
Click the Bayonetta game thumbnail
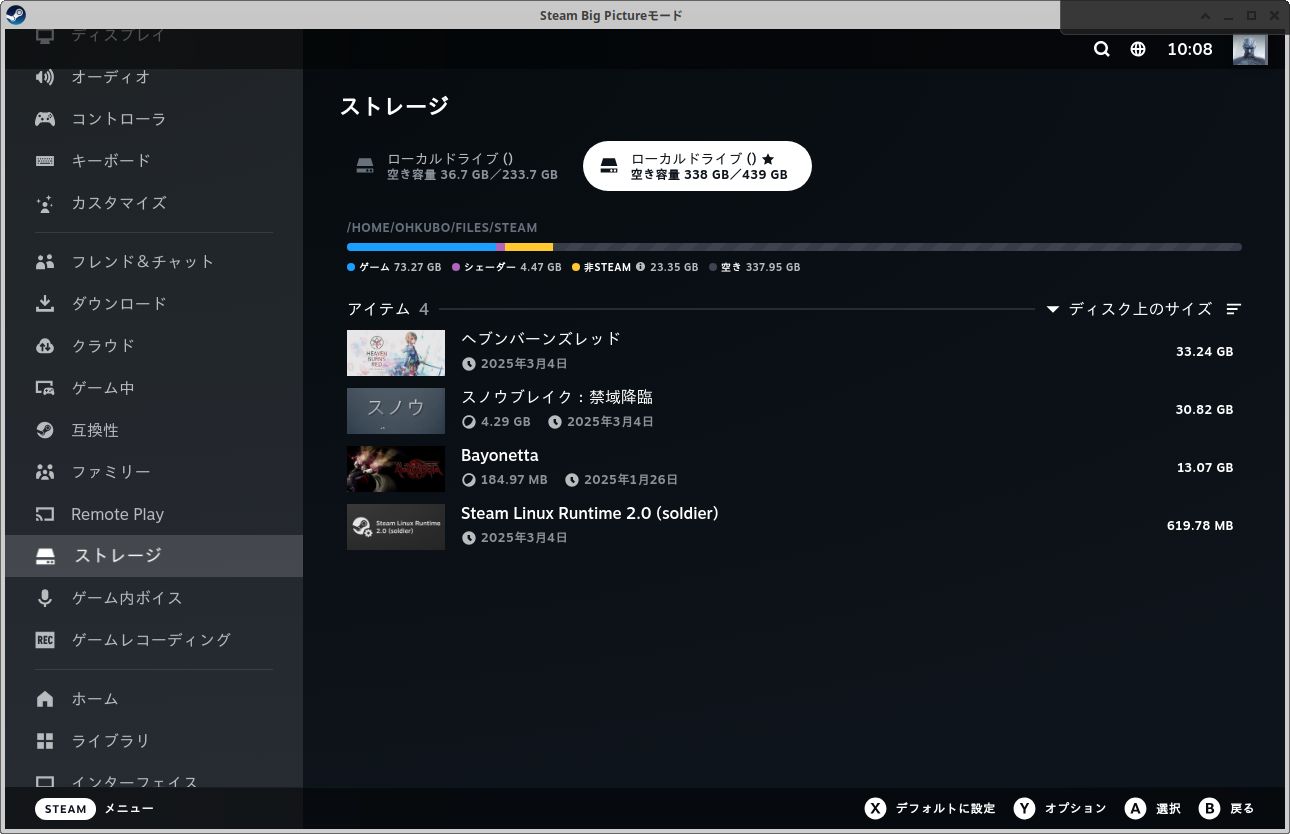[x=395, y=469]
